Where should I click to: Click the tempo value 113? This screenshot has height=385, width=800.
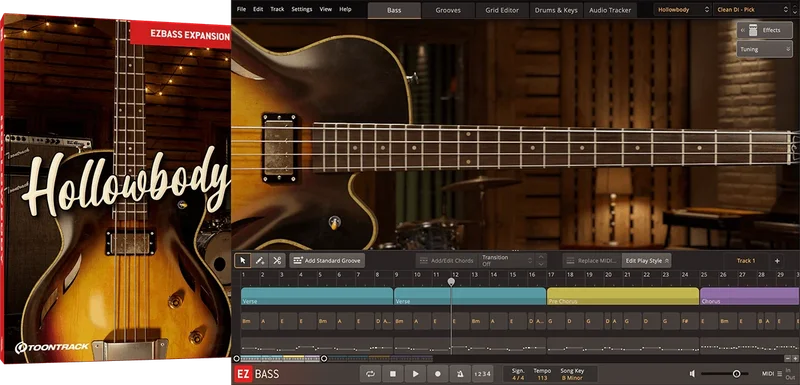542,378
